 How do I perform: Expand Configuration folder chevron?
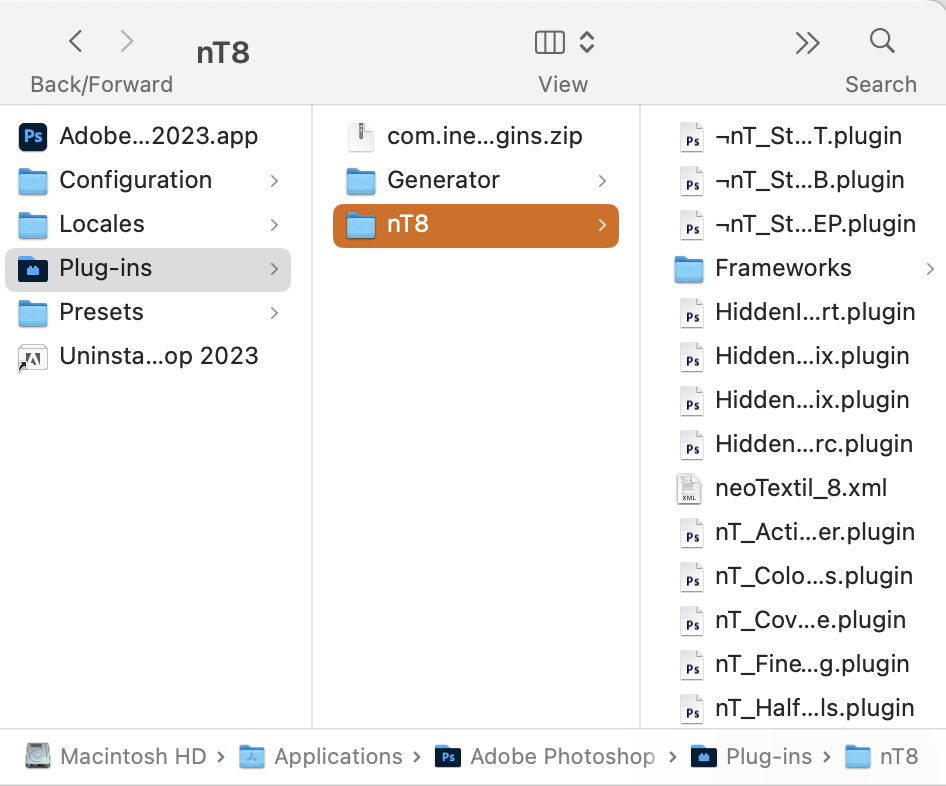[x=275, y=180]
